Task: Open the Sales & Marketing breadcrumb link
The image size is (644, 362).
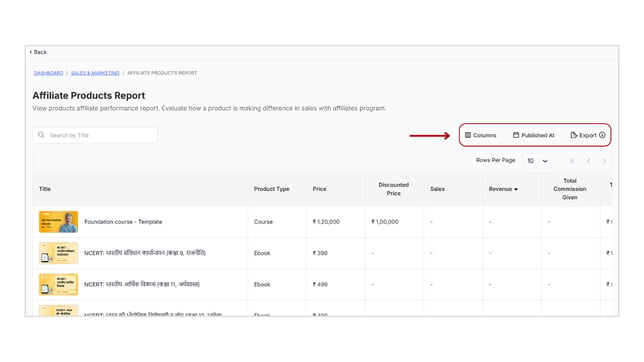Action: click(x=95, y=73)
